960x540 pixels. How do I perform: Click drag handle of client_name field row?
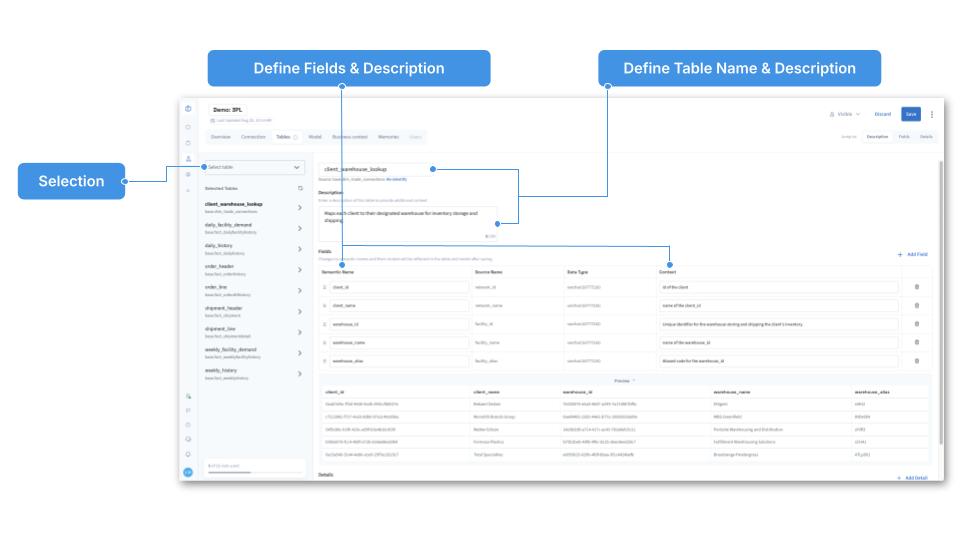click(x=324, y=305)
